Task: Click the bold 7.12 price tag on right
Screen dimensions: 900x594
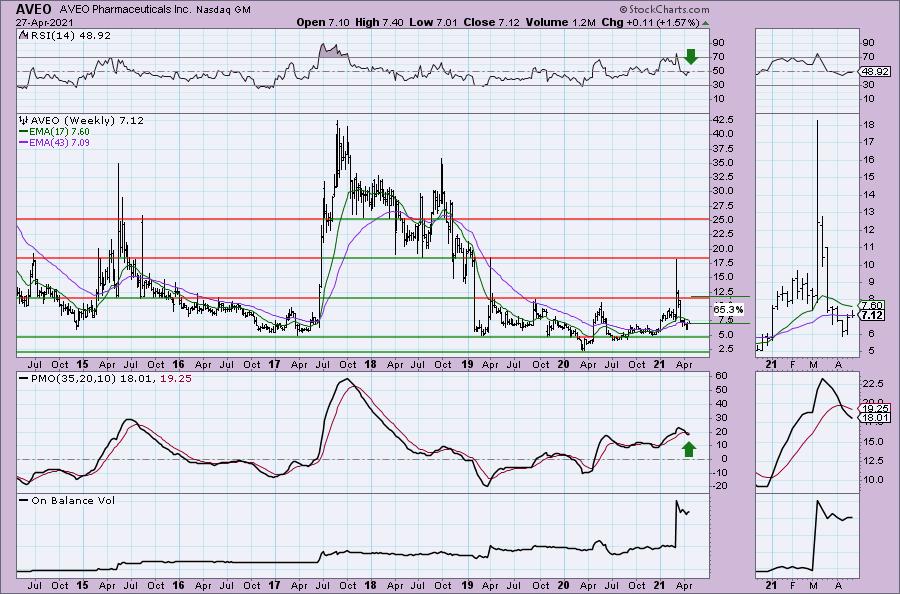Action: tap(873, 316)
